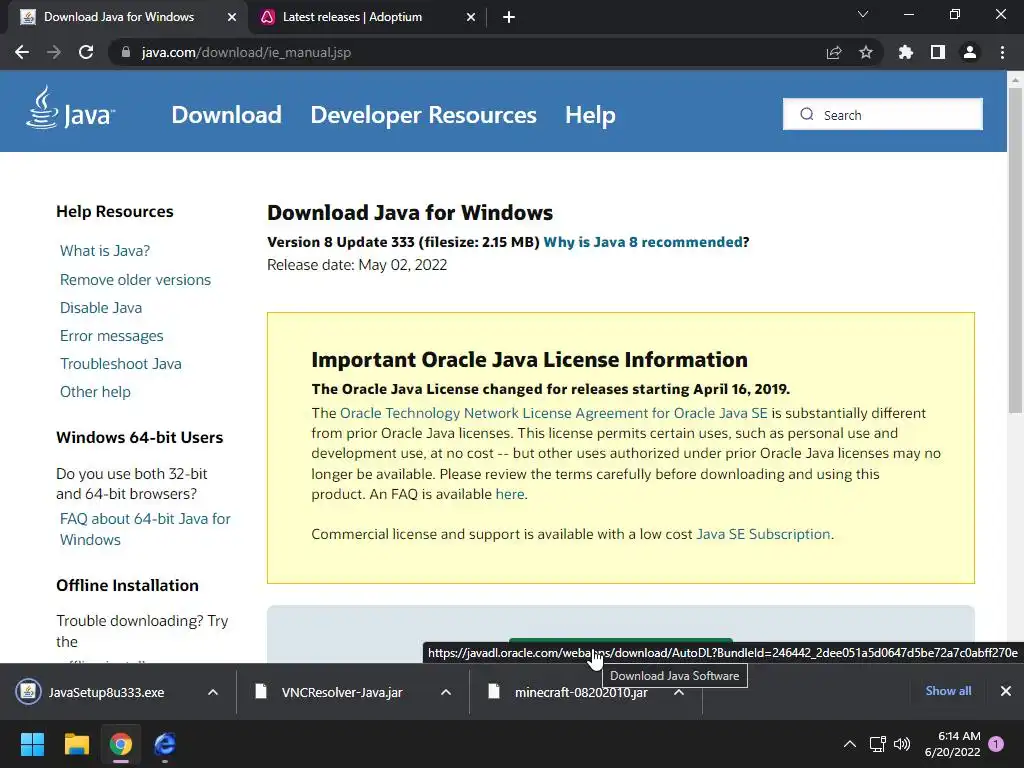
Task: Open Troubleshoot Java link
Action: 121,364
